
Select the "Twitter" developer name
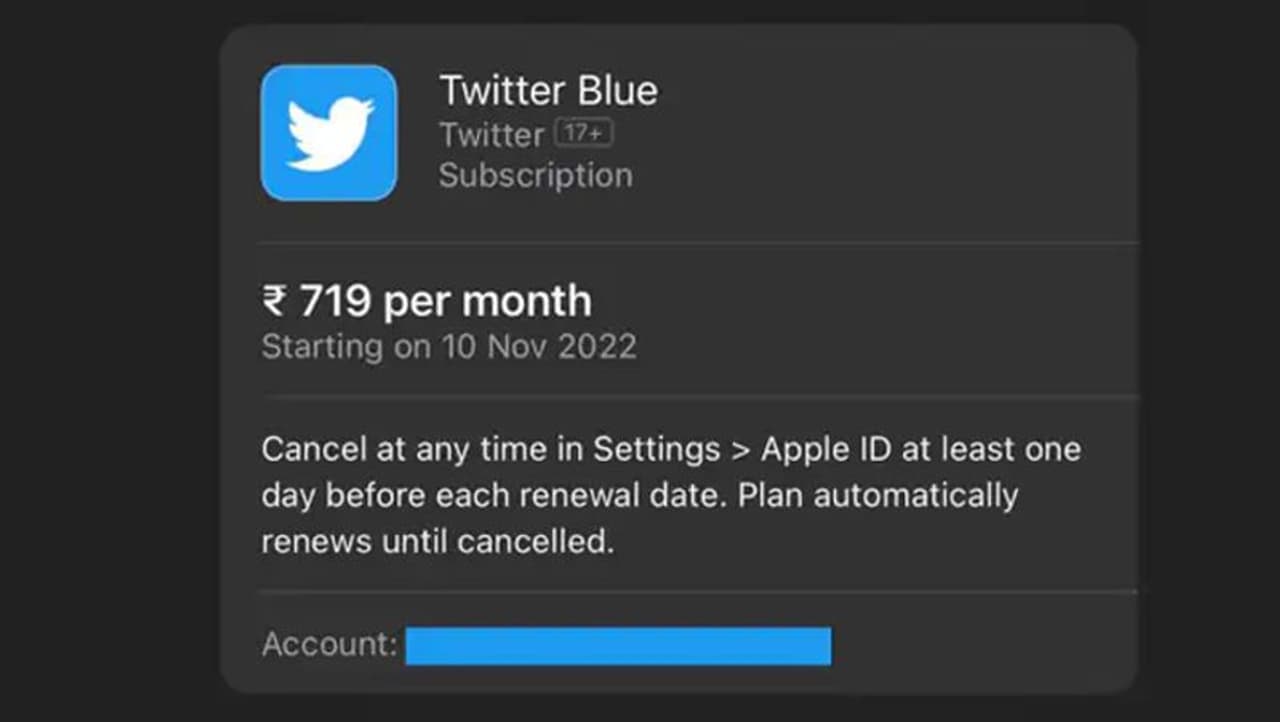[491, 134]
